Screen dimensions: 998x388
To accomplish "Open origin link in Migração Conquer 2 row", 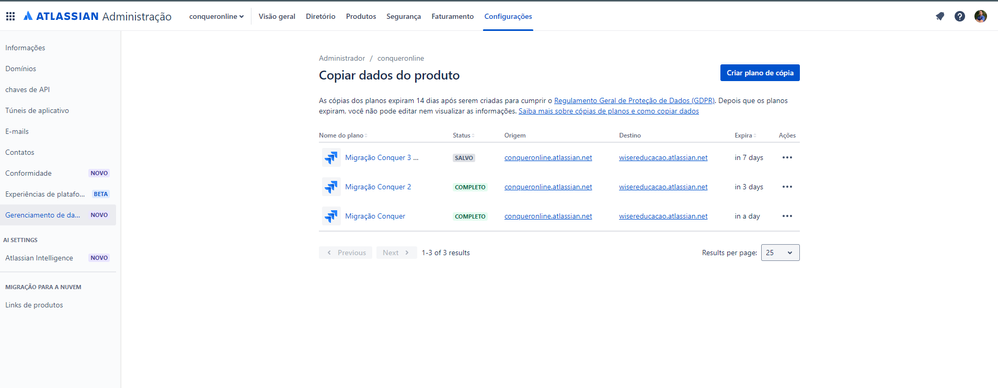I will 548,187.
